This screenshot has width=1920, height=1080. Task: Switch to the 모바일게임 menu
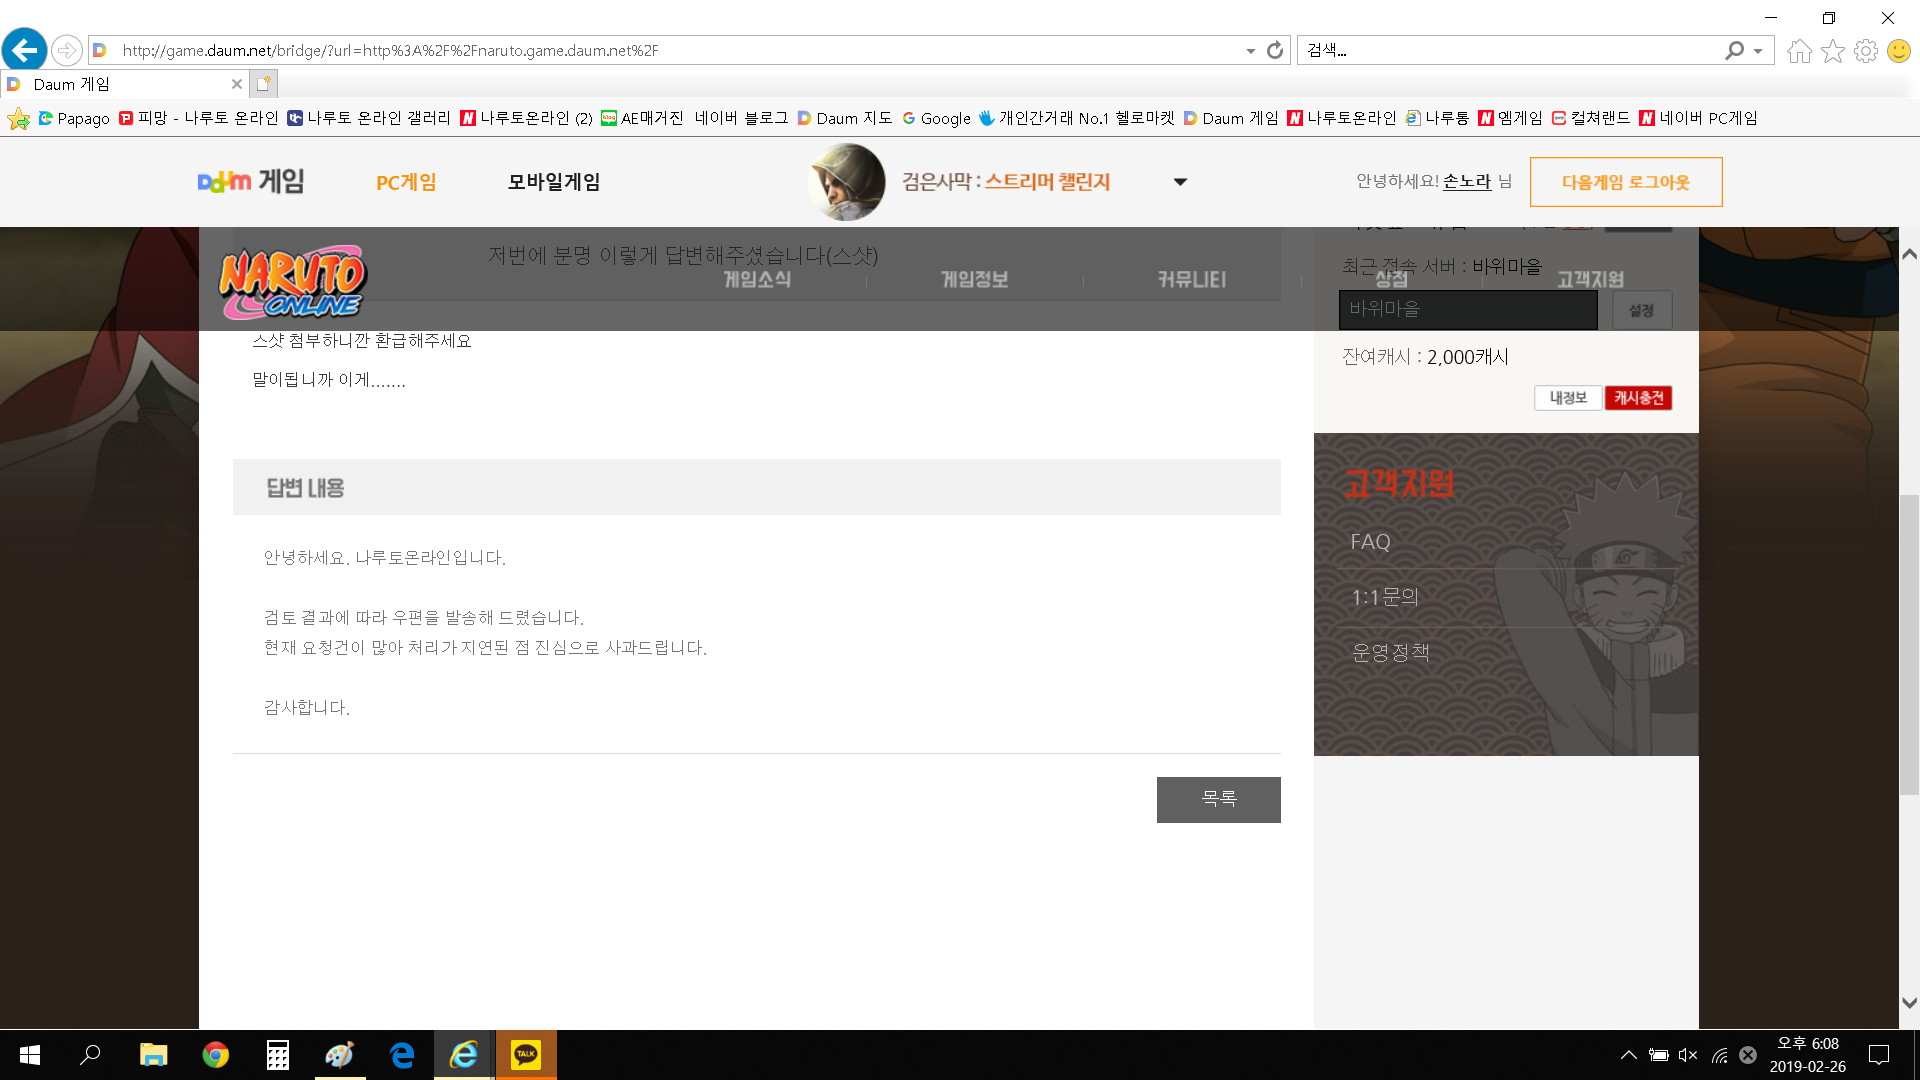(553, 182)
